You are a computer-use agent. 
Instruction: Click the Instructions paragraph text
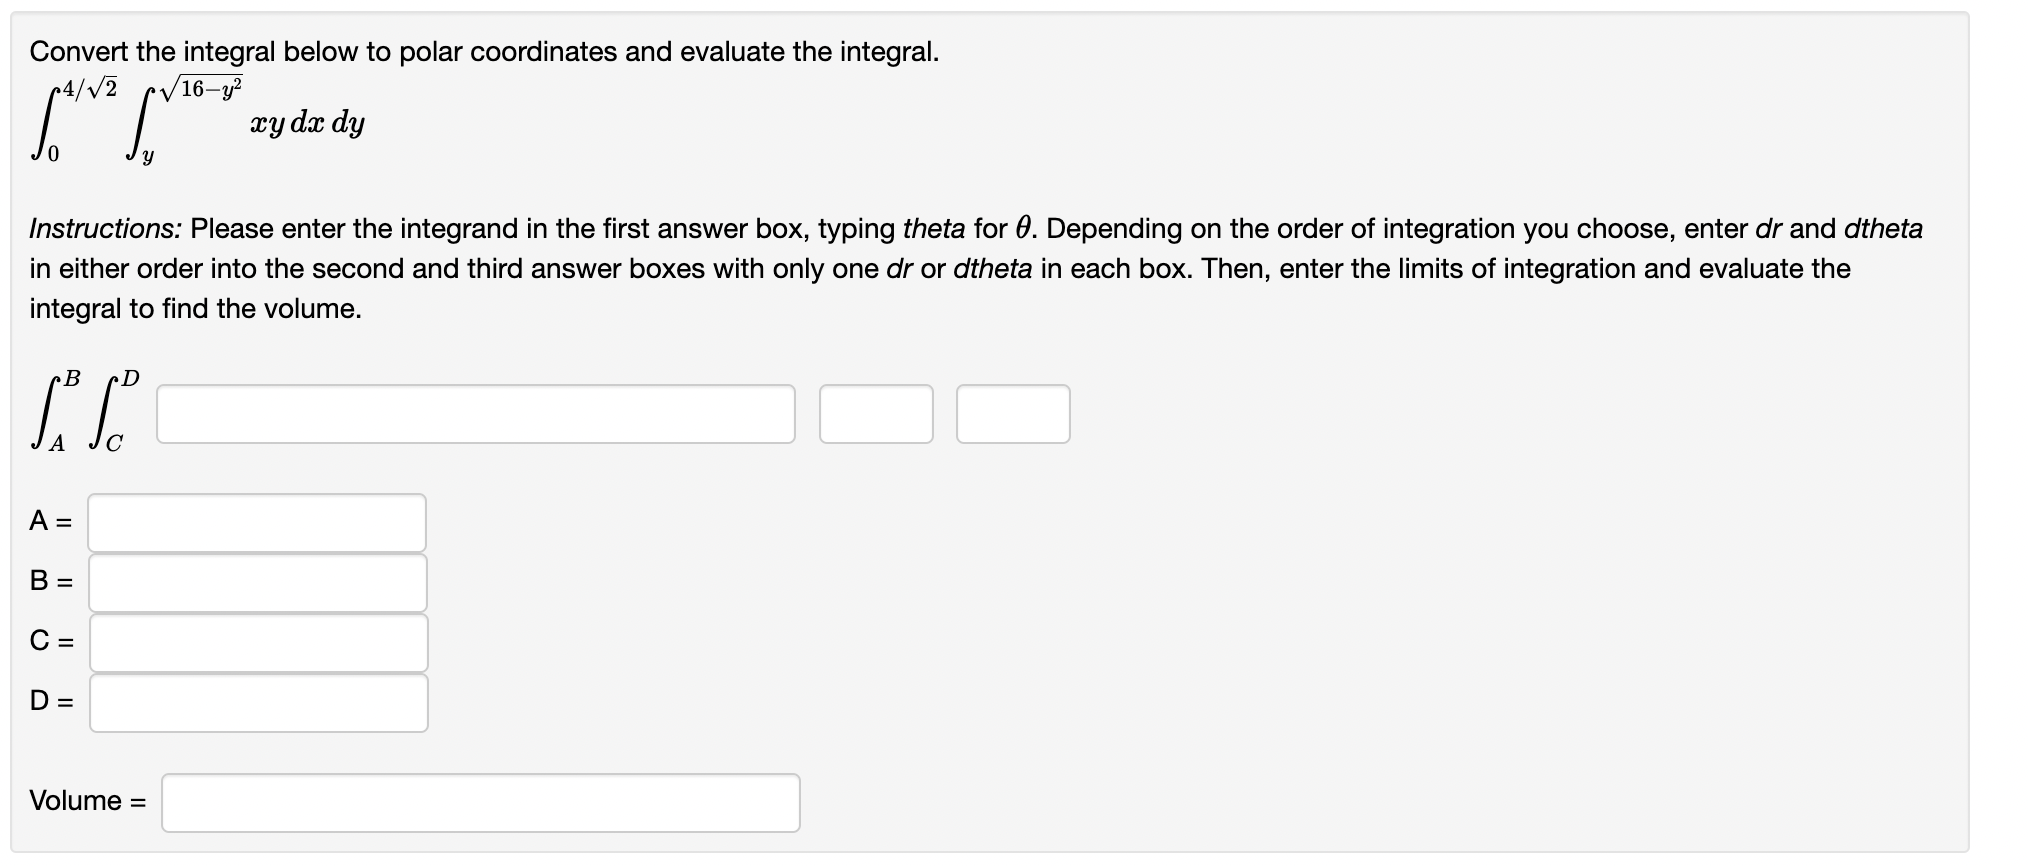coord(900,268)
